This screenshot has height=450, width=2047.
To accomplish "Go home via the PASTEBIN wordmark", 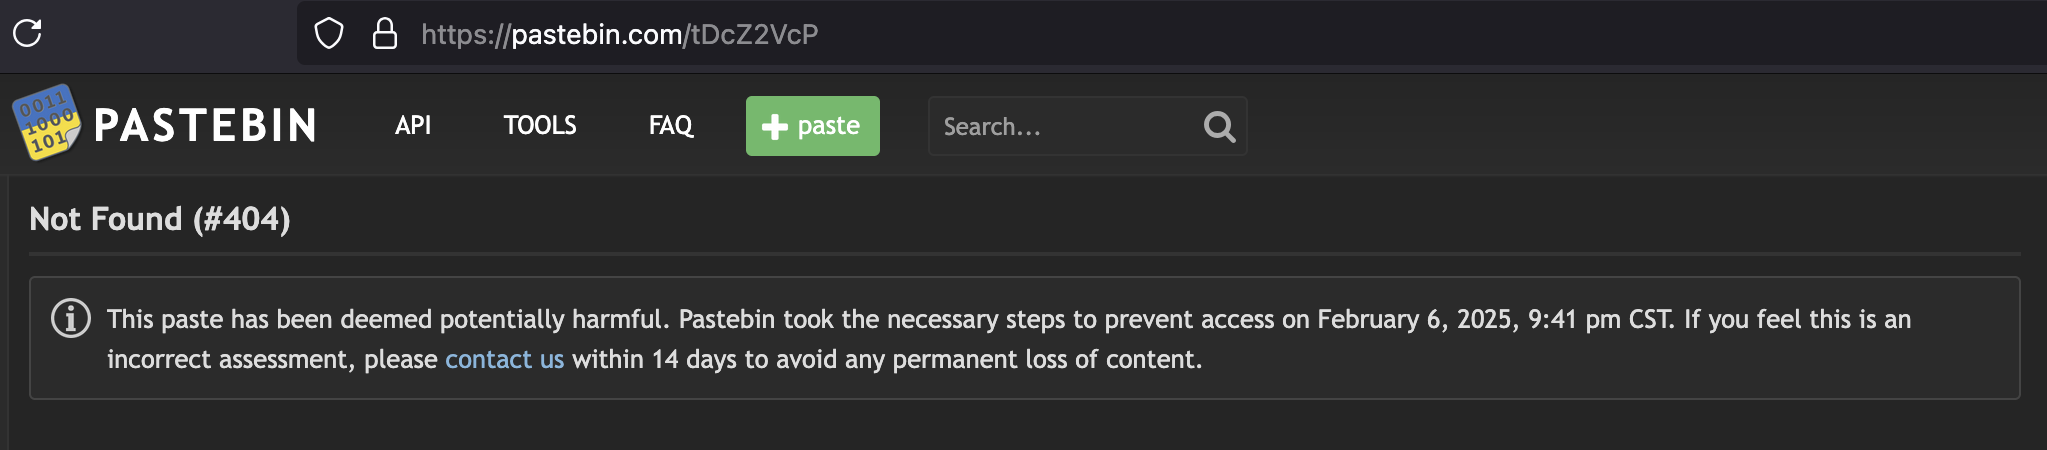I will pos(205,126).
